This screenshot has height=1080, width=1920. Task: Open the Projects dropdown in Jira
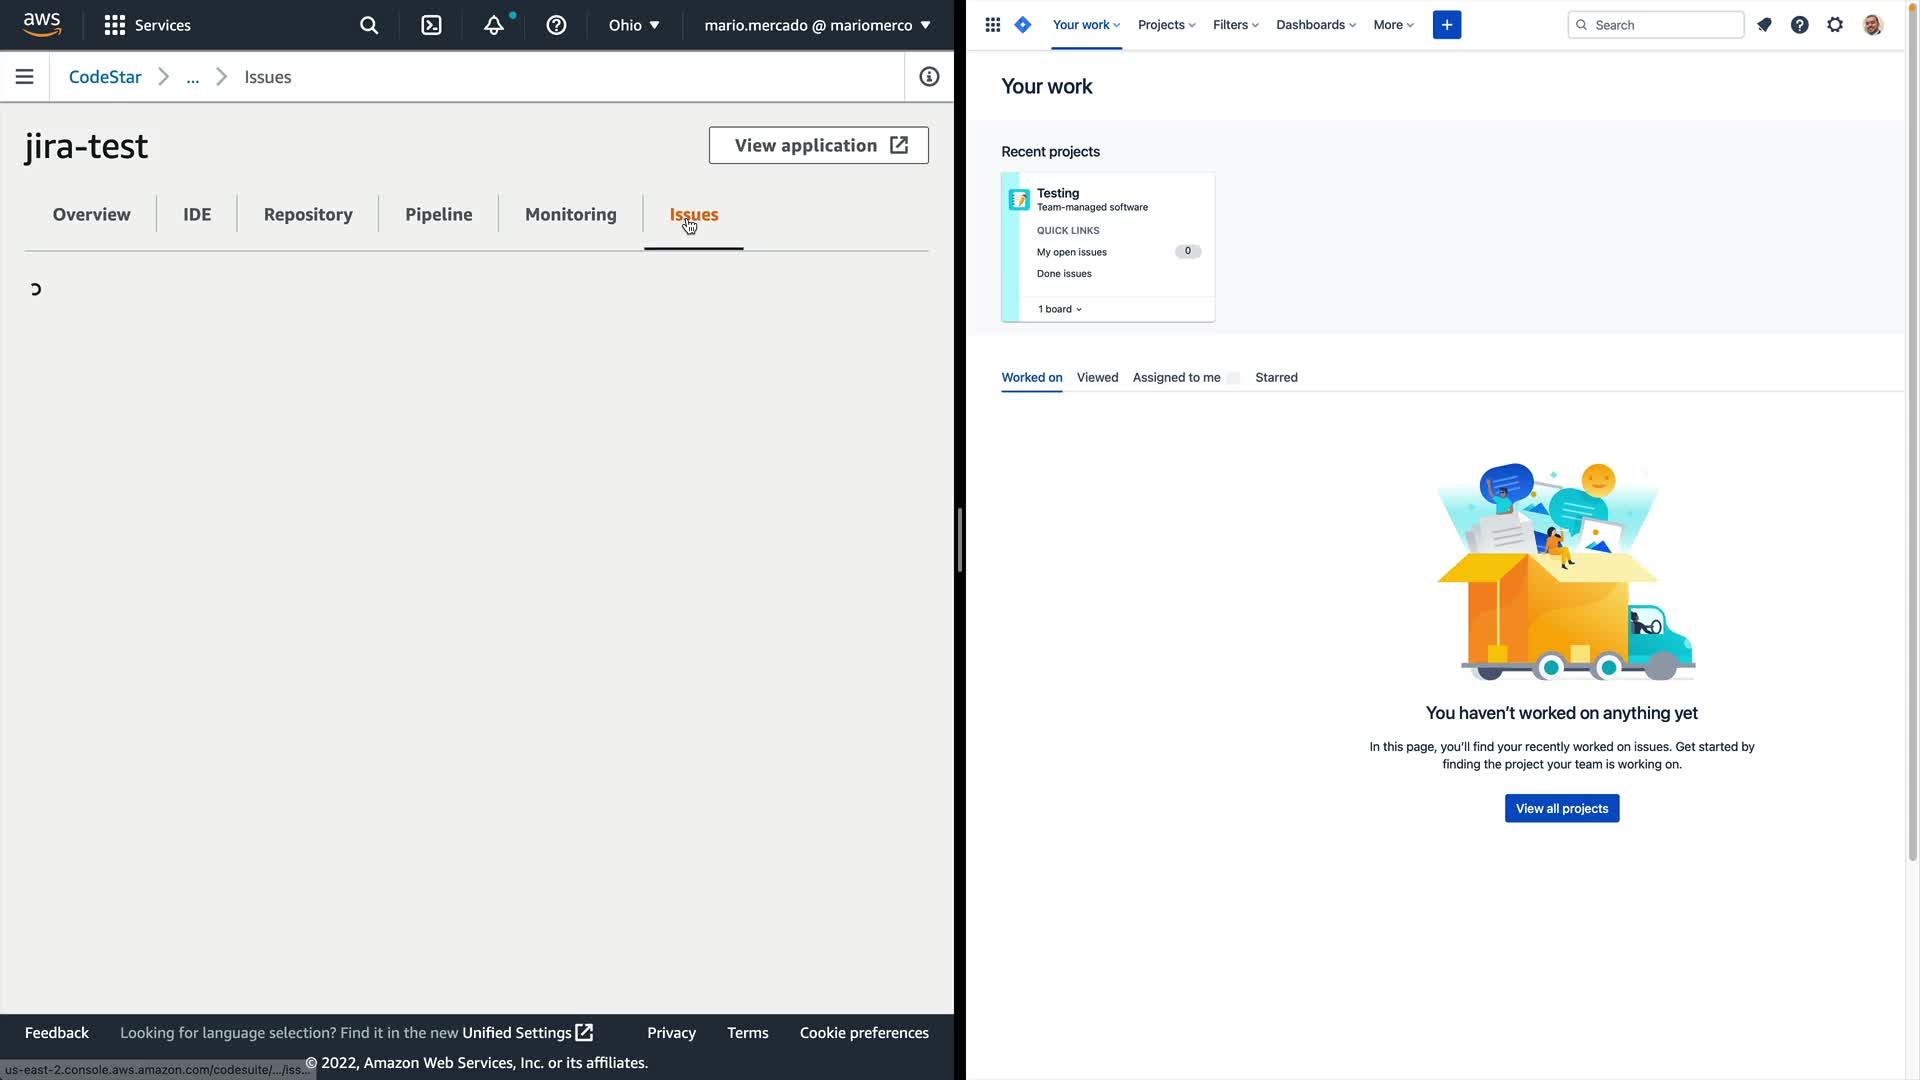coord(1166,25)
